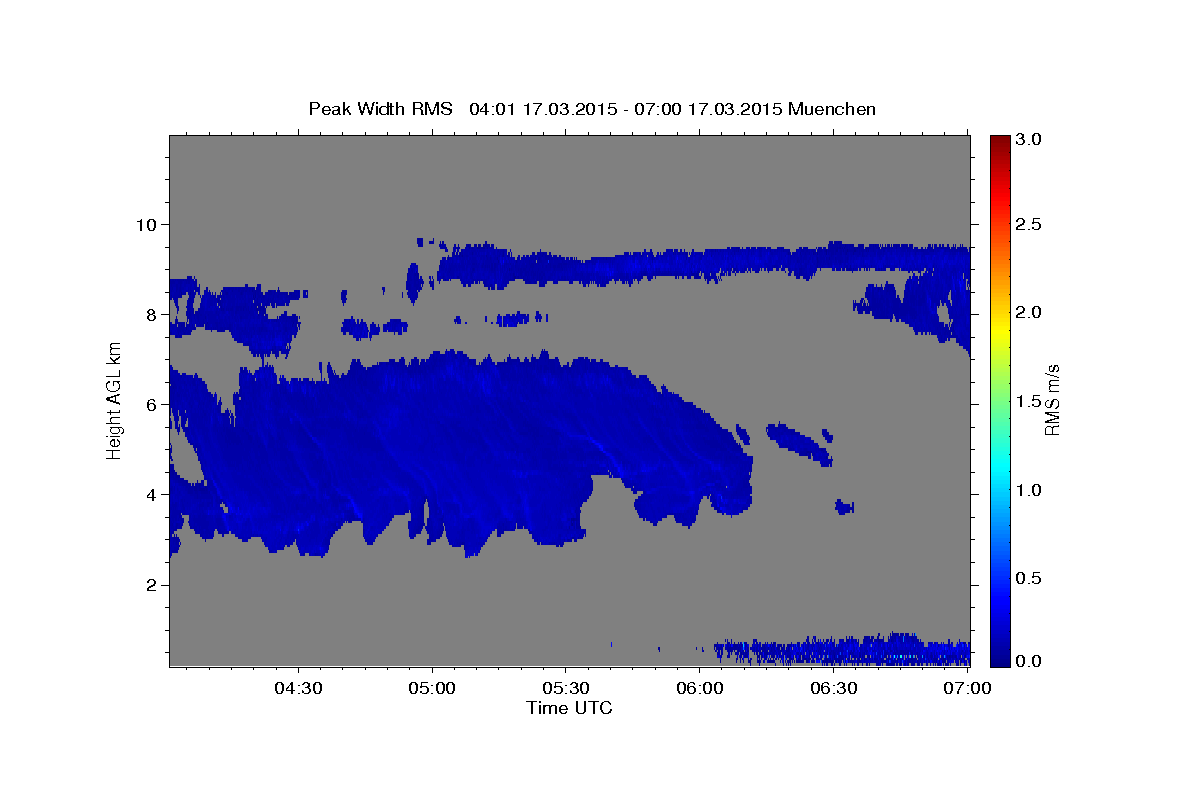Click the 'Time UTC' axis label
The height and width of the screenshot is (800, 1200).
point(569,708)
